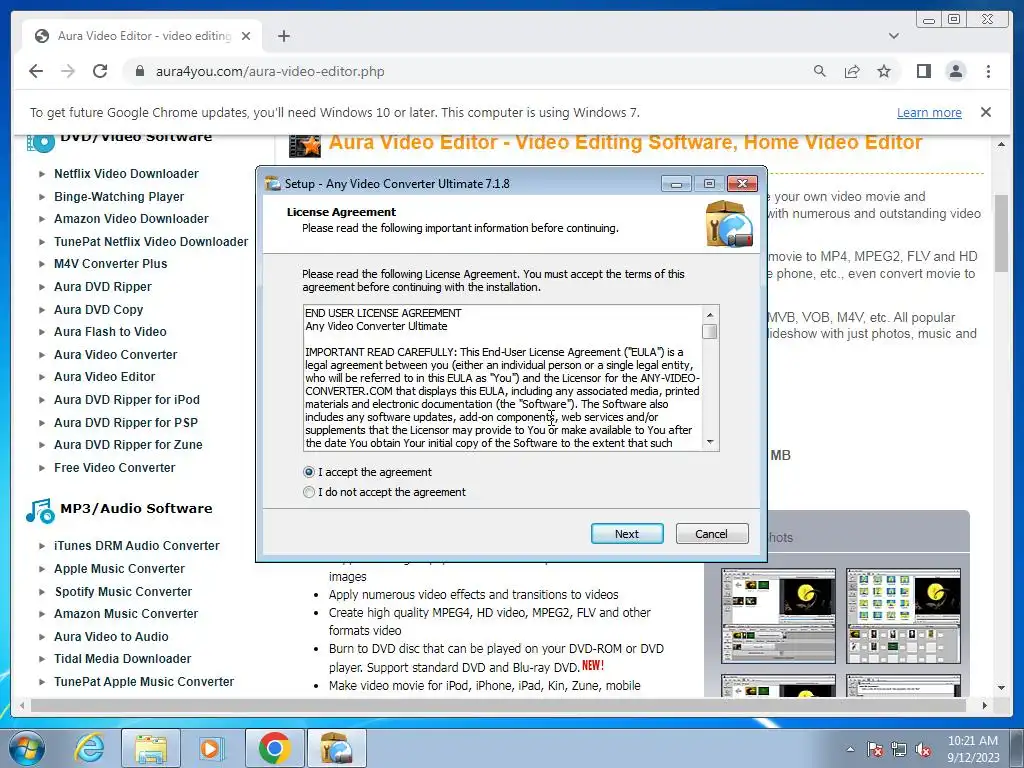1024x768 pixels.
Task: Open Tidal Media Downloader link
Action: coord(122,659)
